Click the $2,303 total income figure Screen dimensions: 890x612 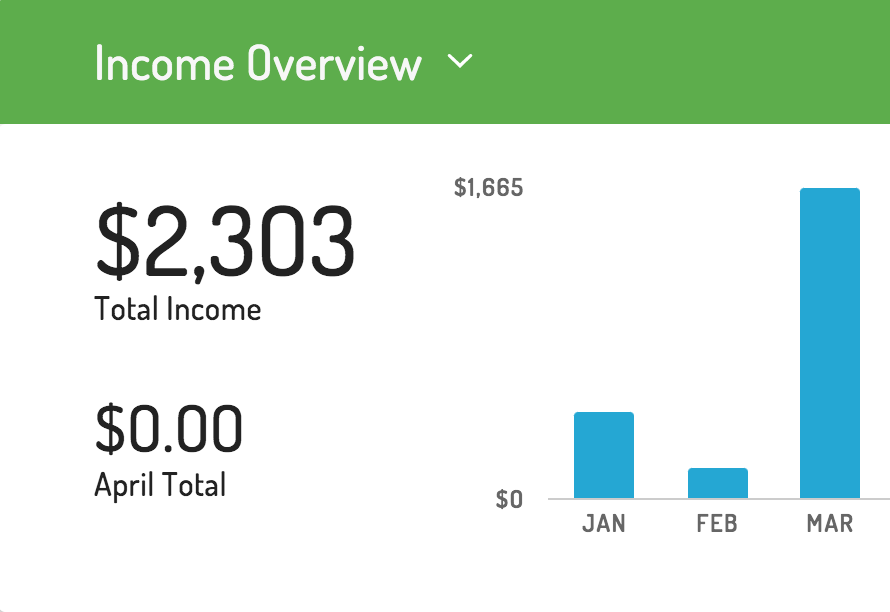click(225, 242)
